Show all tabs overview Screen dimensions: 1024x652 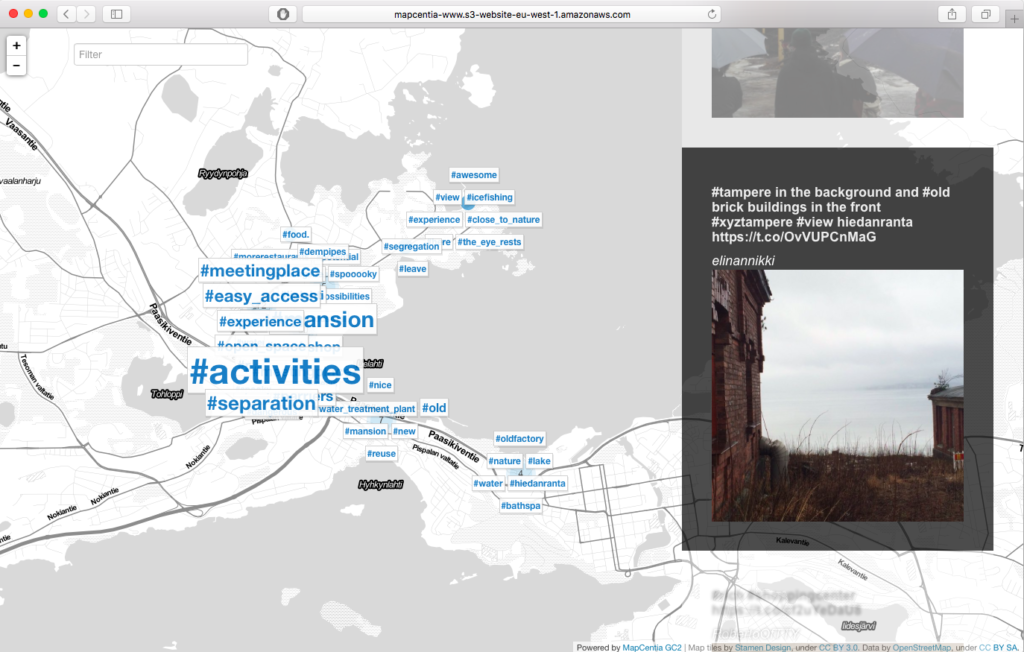click(x=985, y=14)
